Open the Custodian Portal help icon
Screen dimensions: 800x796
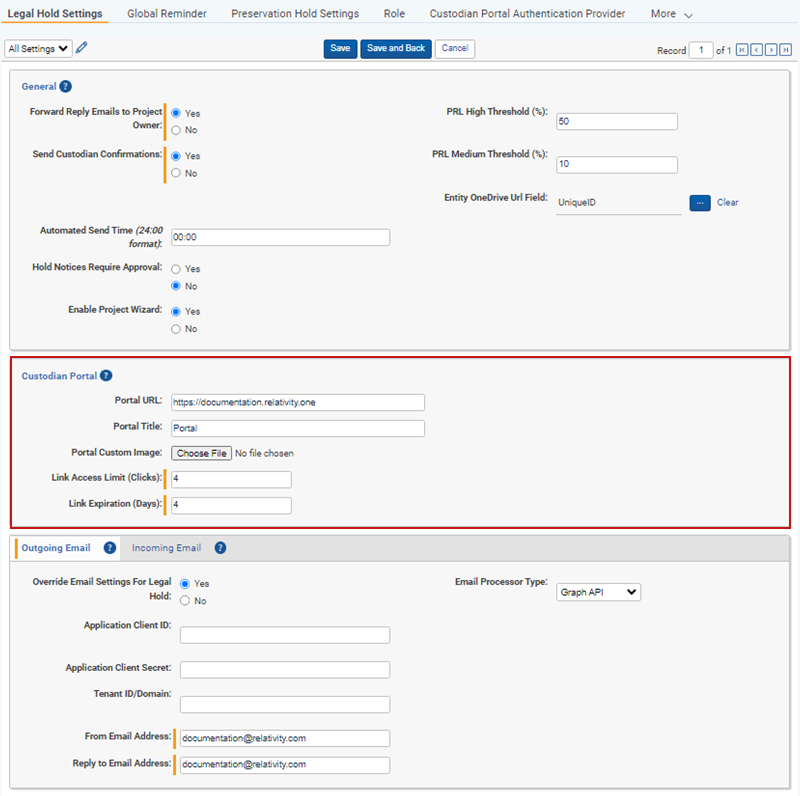pos(106,376)
